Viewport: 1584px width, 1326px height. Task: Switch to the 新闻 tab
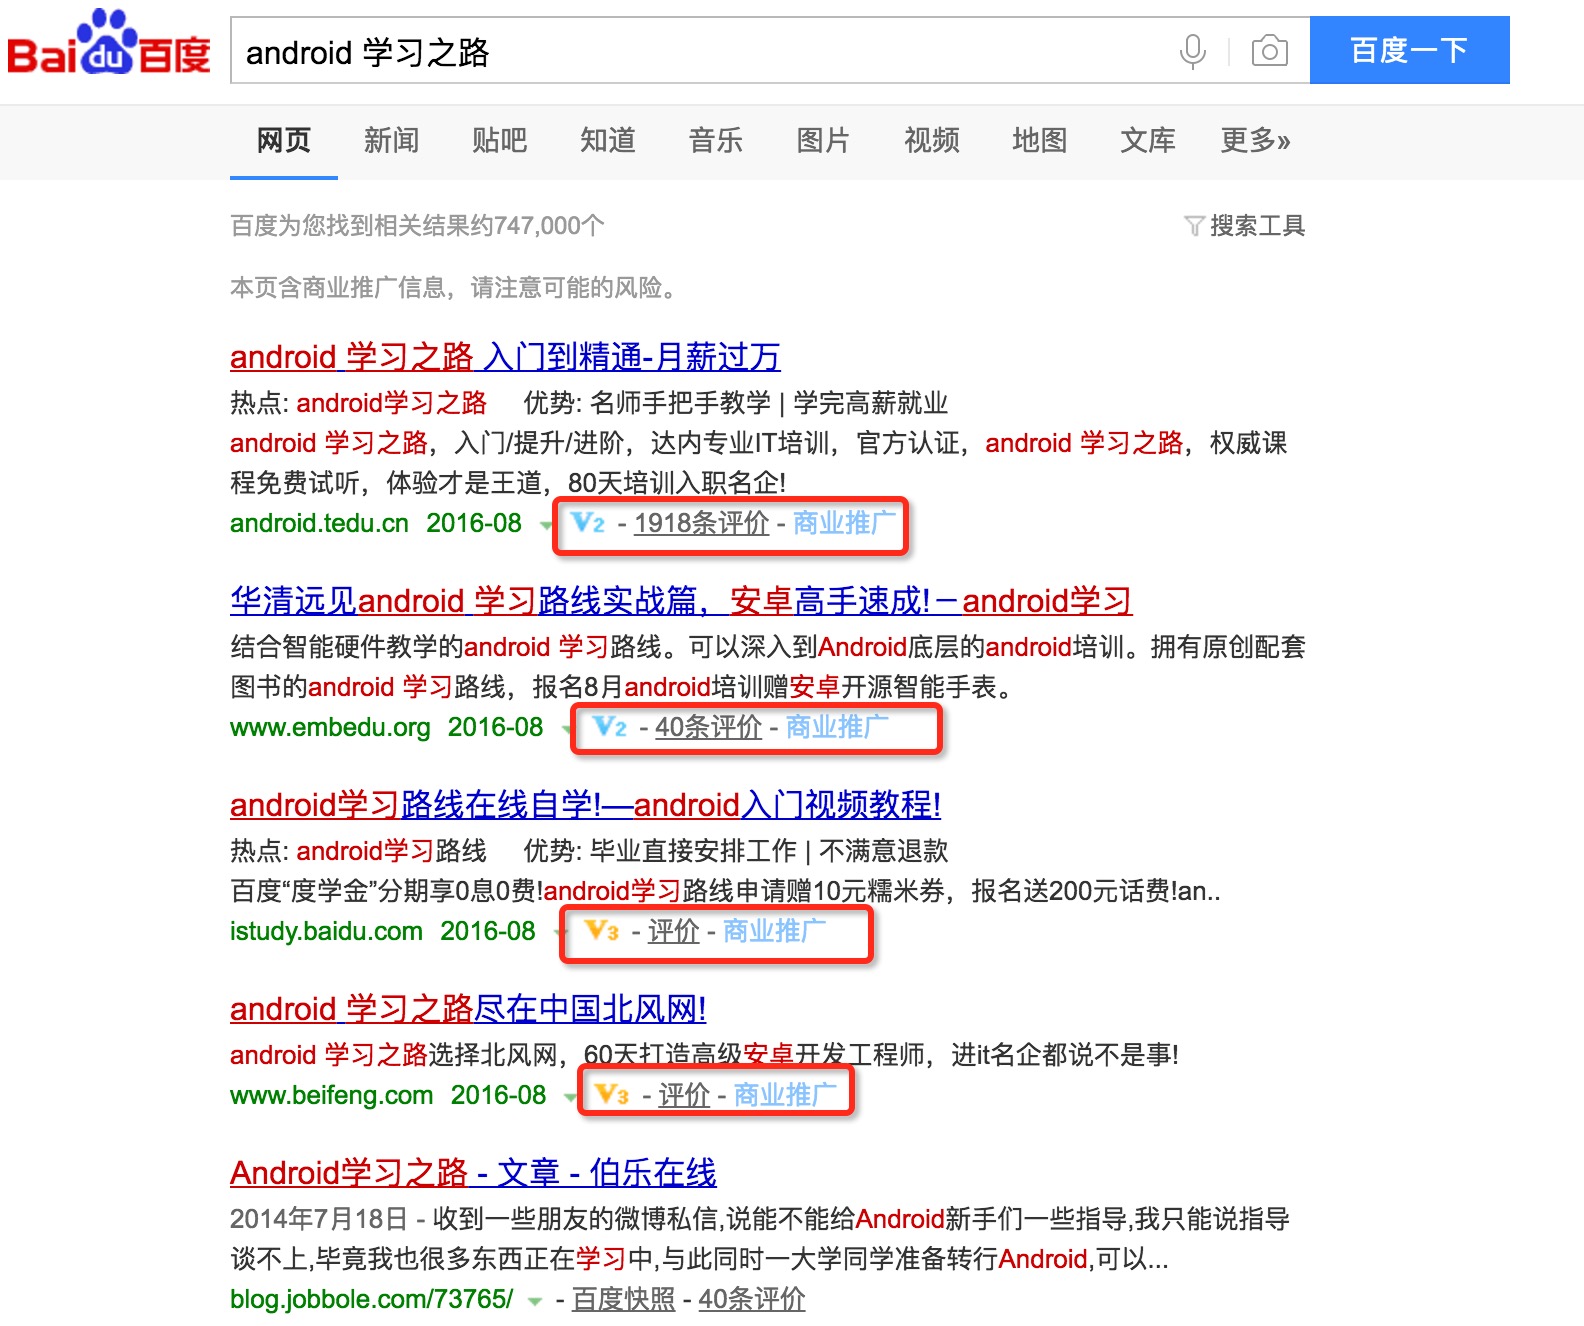[x=392, y=141]
